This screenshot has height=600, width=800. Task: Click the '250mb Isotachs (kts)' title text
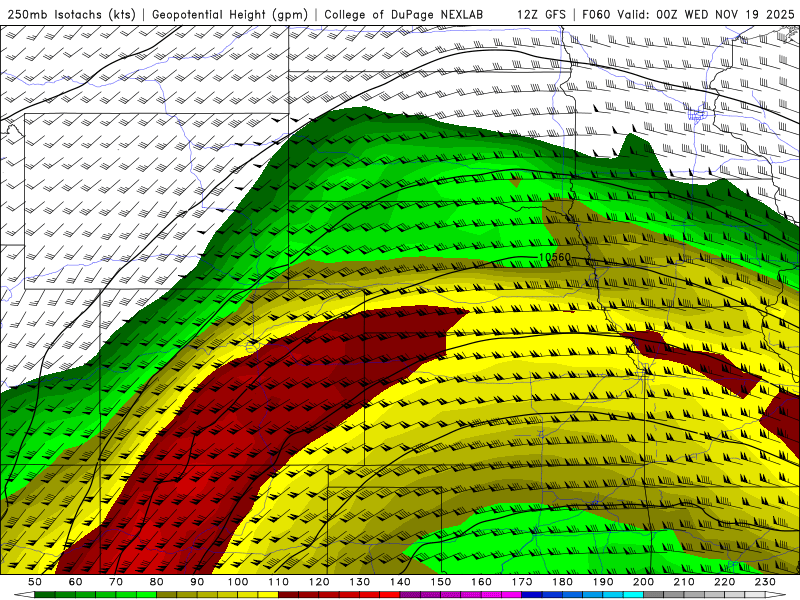71,15
